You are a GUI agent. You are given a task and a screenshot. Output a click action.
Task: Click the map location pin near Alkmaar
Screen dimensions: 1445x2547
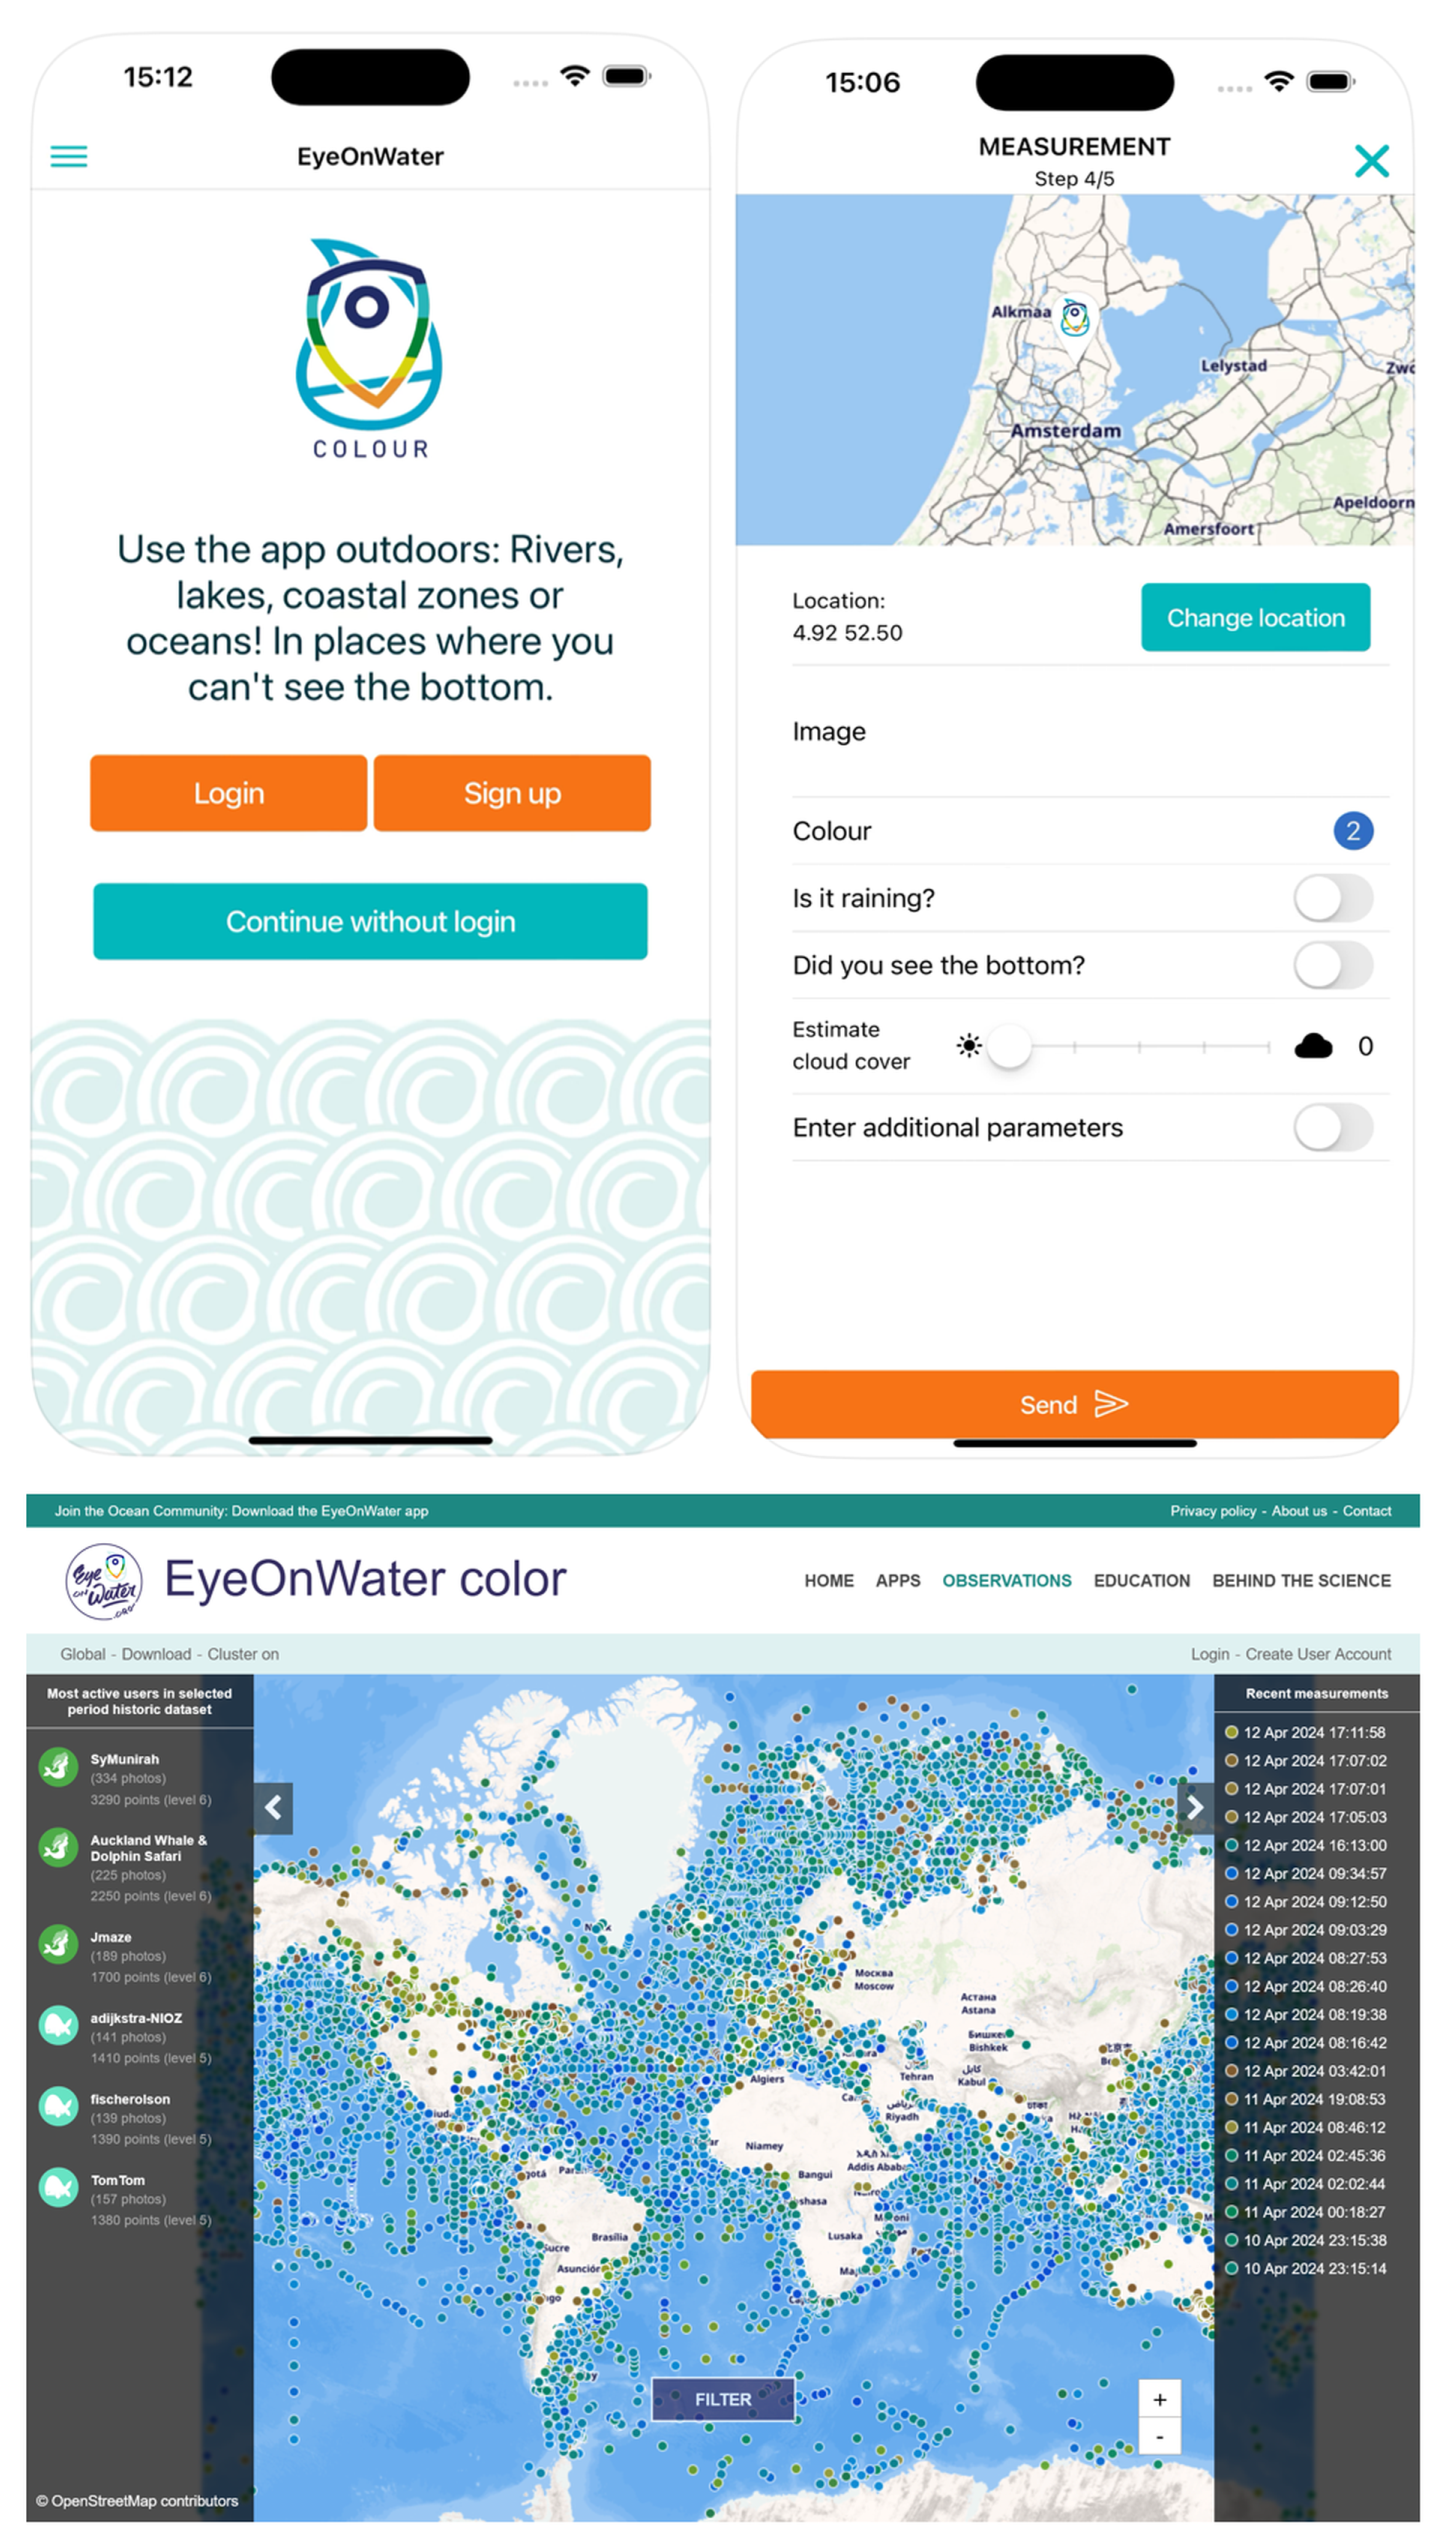(x=1073, y=320)
